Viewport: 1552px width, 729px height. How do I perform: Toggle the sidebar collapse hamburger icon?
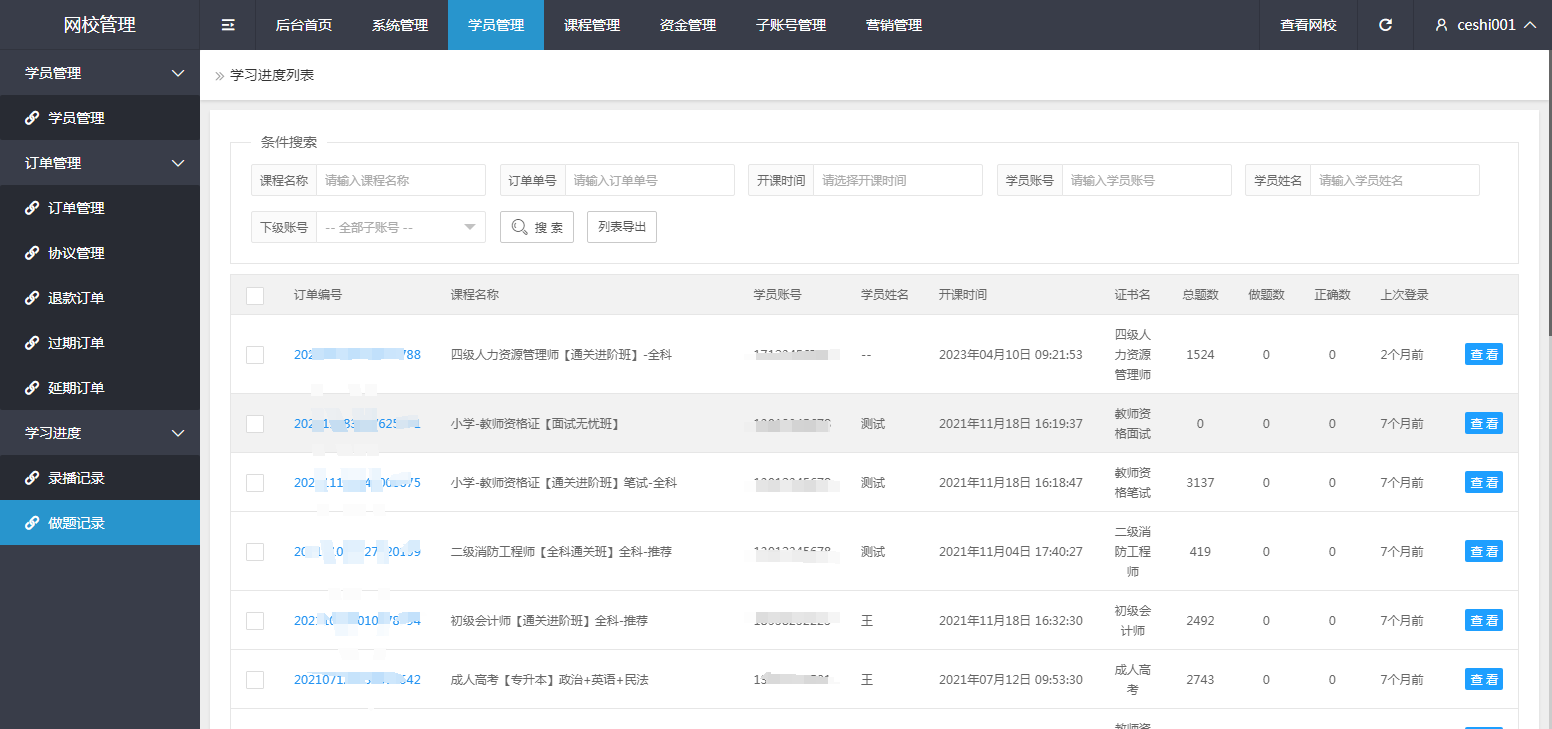(228, 25)
